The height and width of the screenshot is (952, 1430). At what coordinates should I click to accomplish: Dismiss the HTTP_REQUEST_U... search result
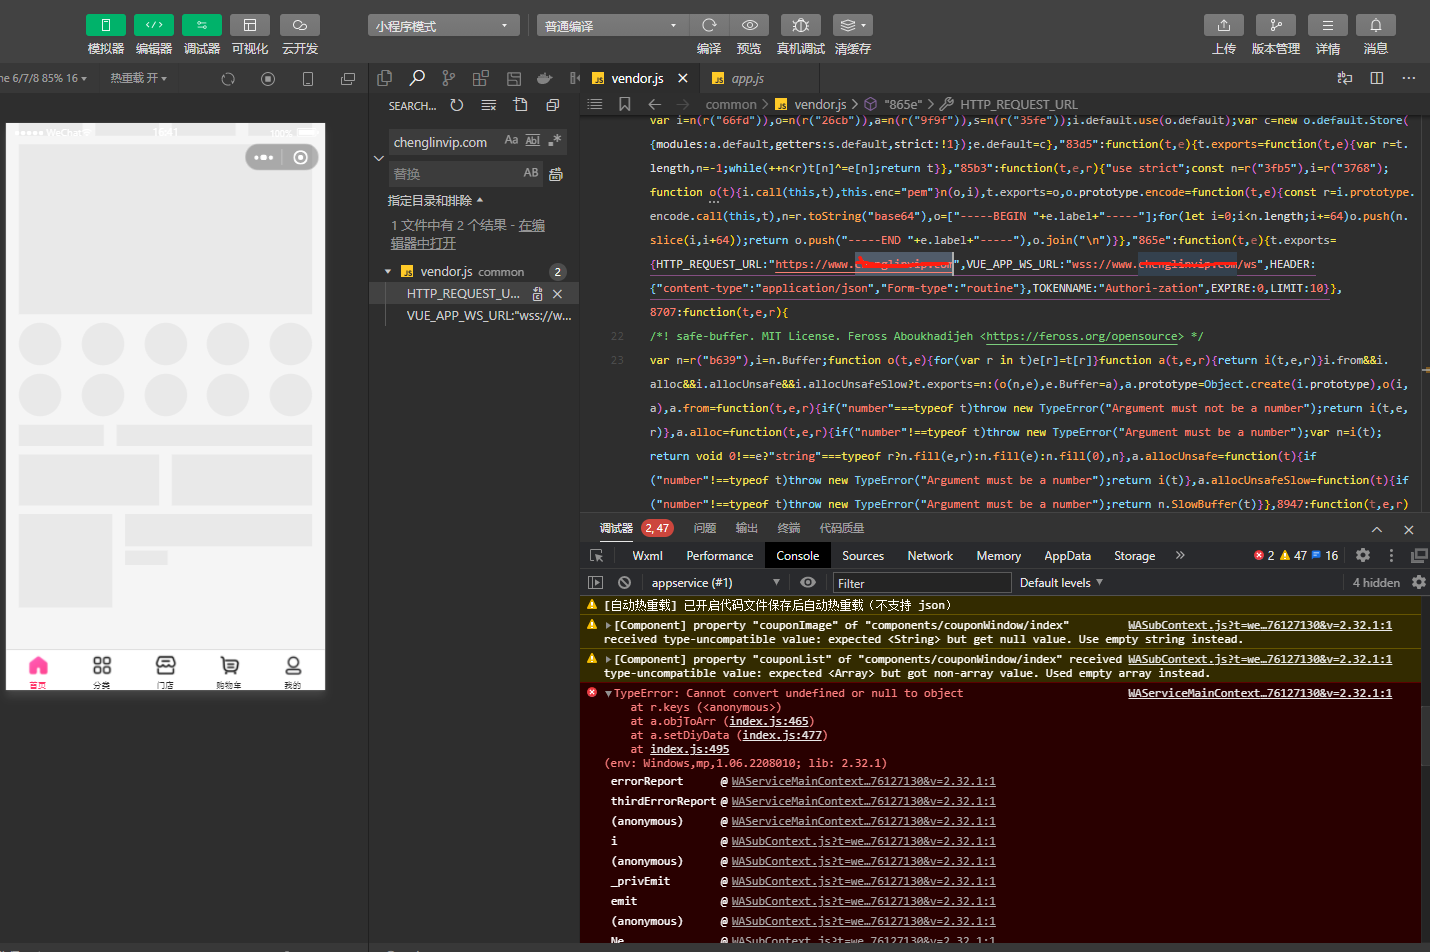click(x=558, y=294)
